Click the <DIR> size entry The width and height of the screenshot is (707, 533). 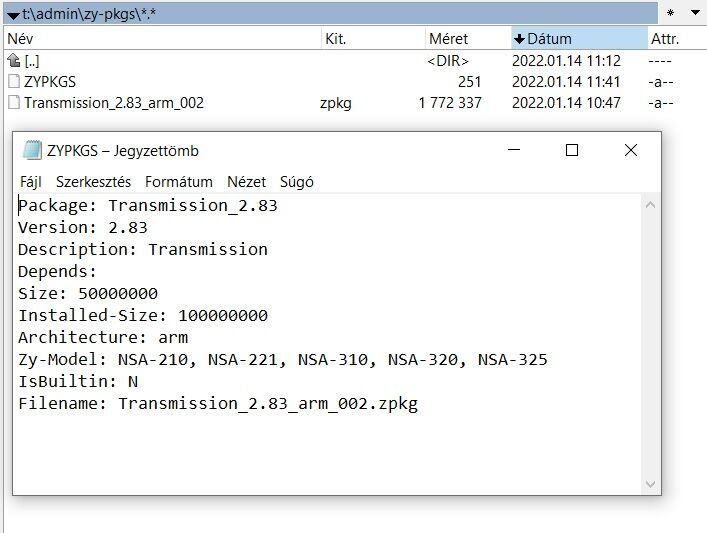448,60
